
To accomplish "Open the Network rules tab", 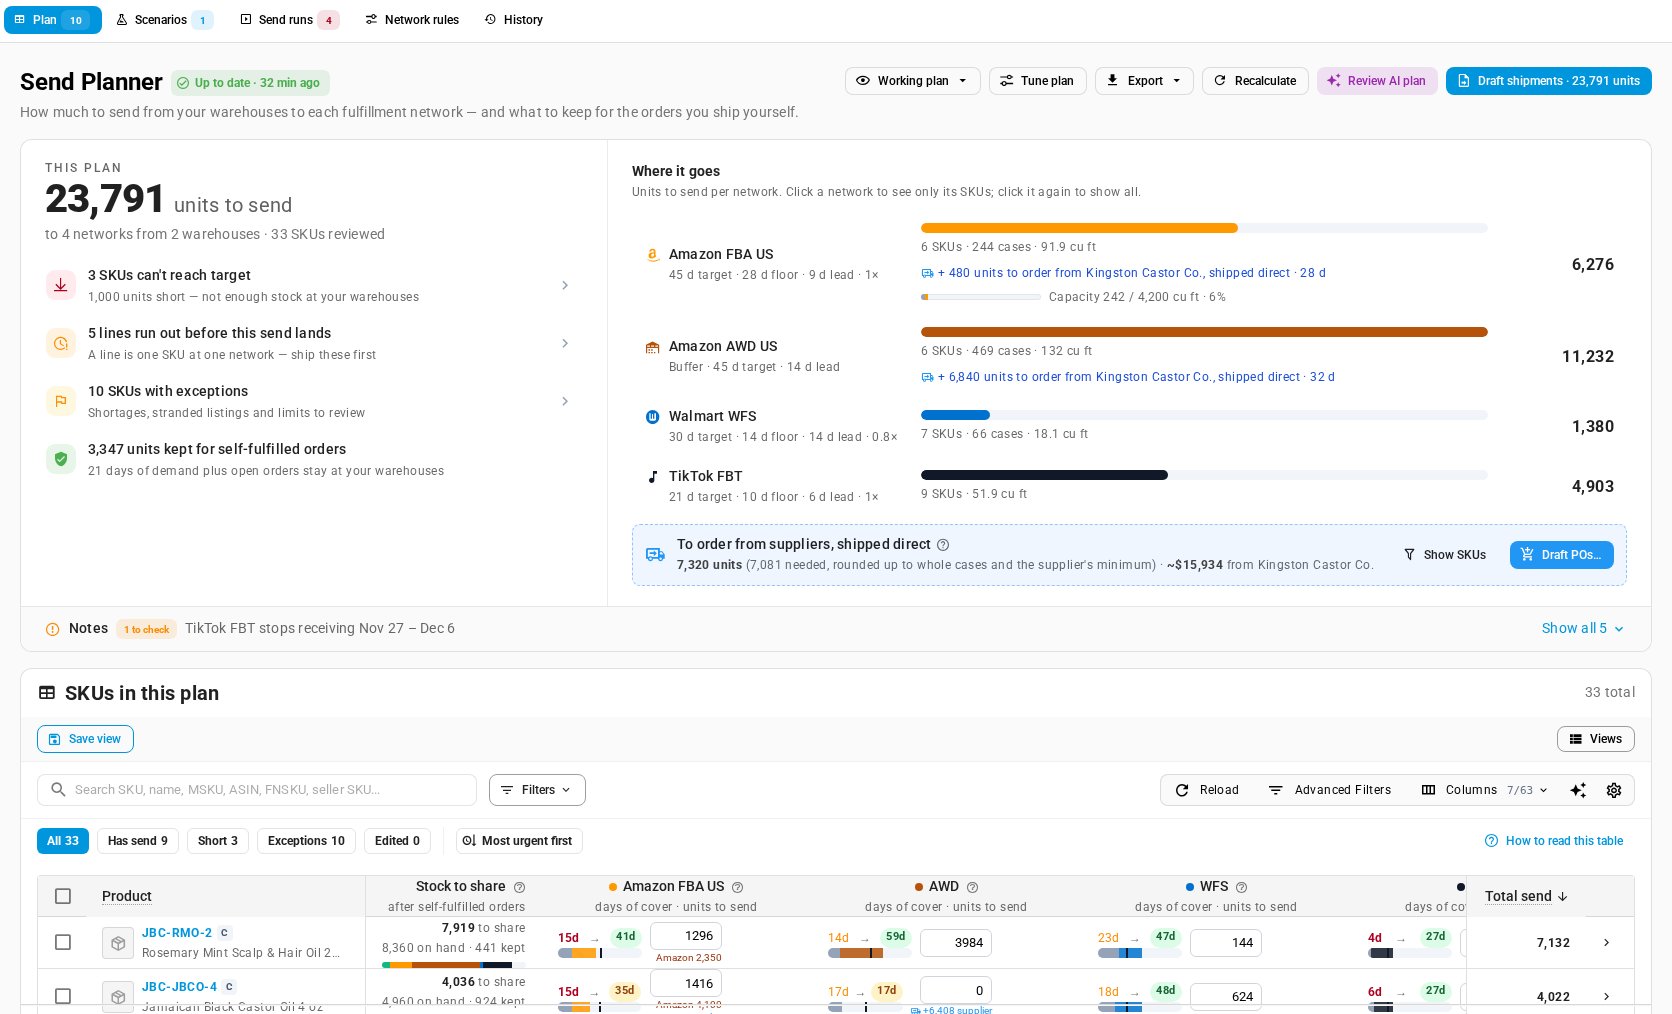I will tap(412, 20).
